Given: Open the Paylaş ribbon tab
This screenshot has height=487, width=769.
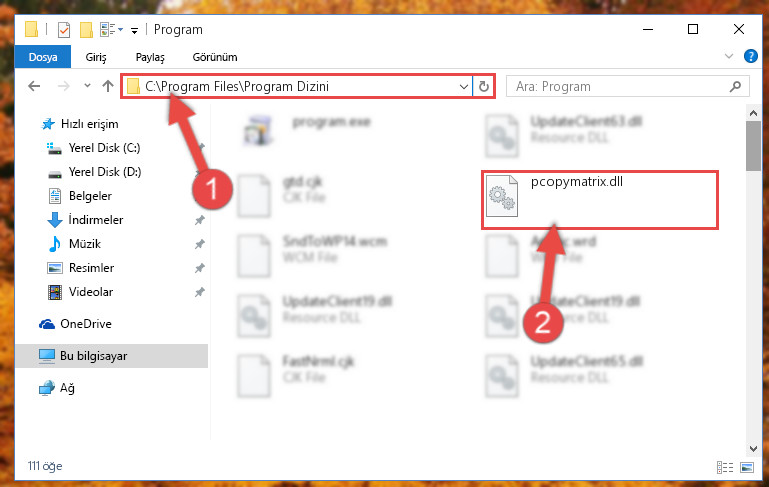Looking at the screenshot, I should 150,57.
